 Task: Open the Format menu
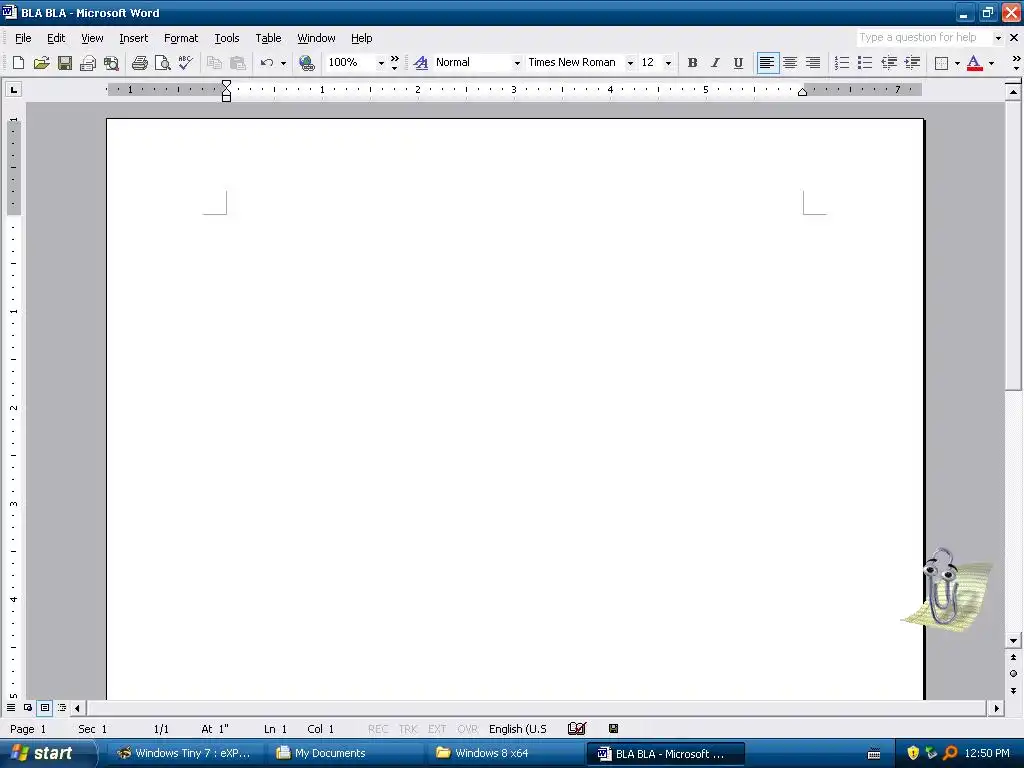pyautogui.click(x=181, y=38)
